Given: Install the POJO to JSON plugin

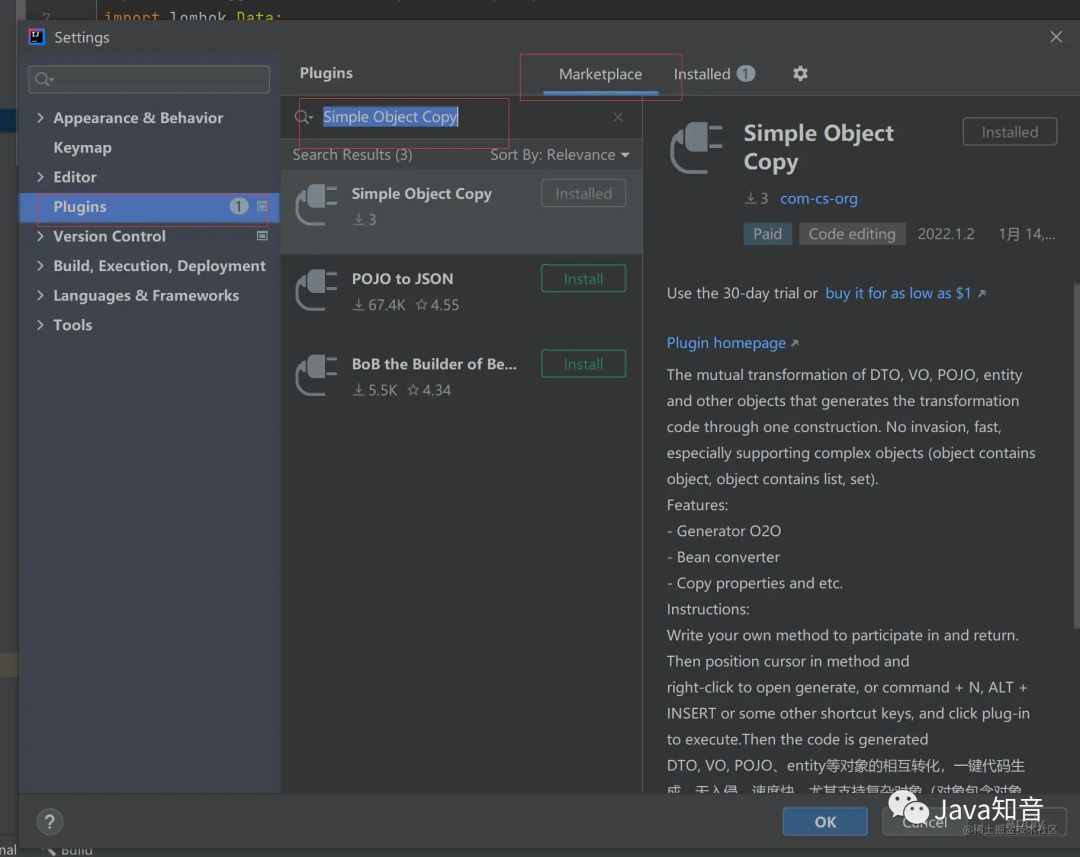Looking at the screenshot, I should coord(583,279).
